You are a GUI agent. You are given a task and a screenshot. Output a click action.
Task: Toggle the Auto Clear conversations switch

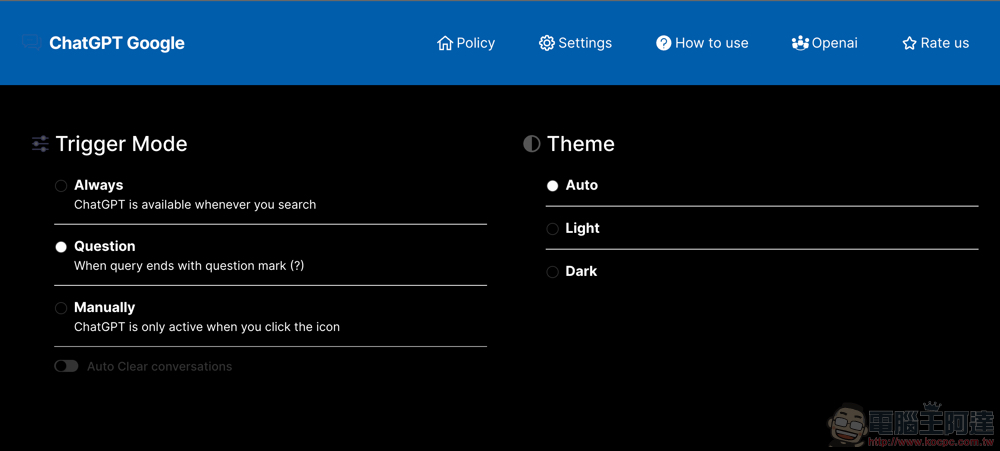click(66, 366)
